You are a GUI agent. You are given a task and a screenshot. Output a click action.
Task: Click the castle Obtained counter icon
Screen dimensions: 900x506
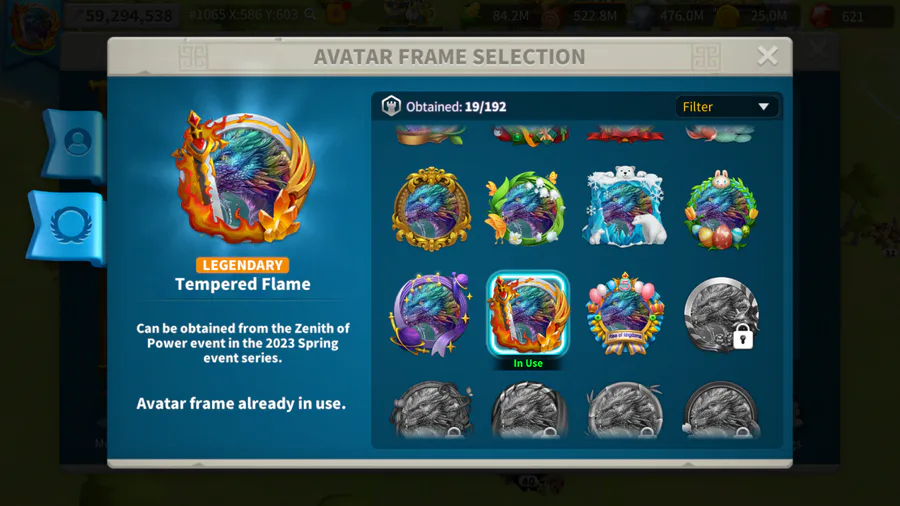pyautogui.click(x=391, y=106)
